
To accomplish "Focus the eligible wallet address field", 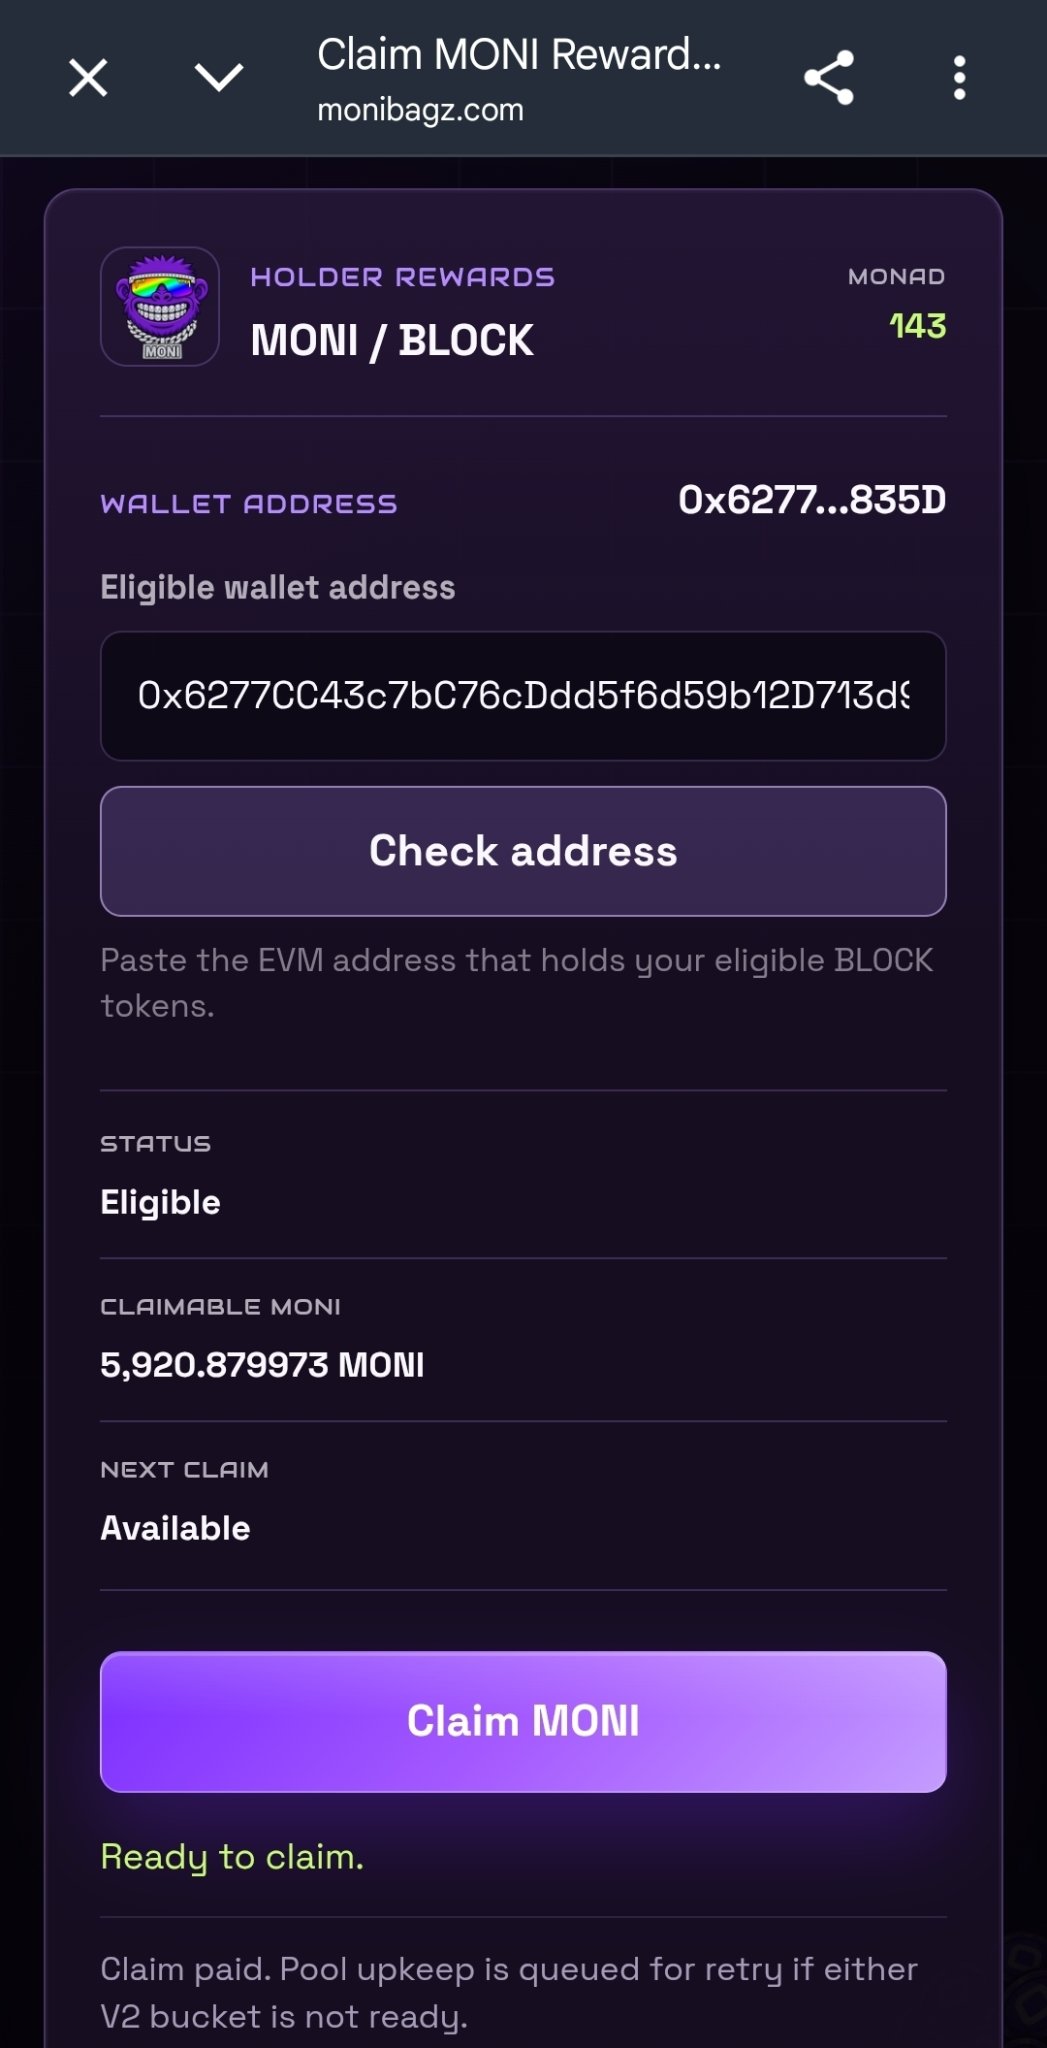I will (523, 696).
